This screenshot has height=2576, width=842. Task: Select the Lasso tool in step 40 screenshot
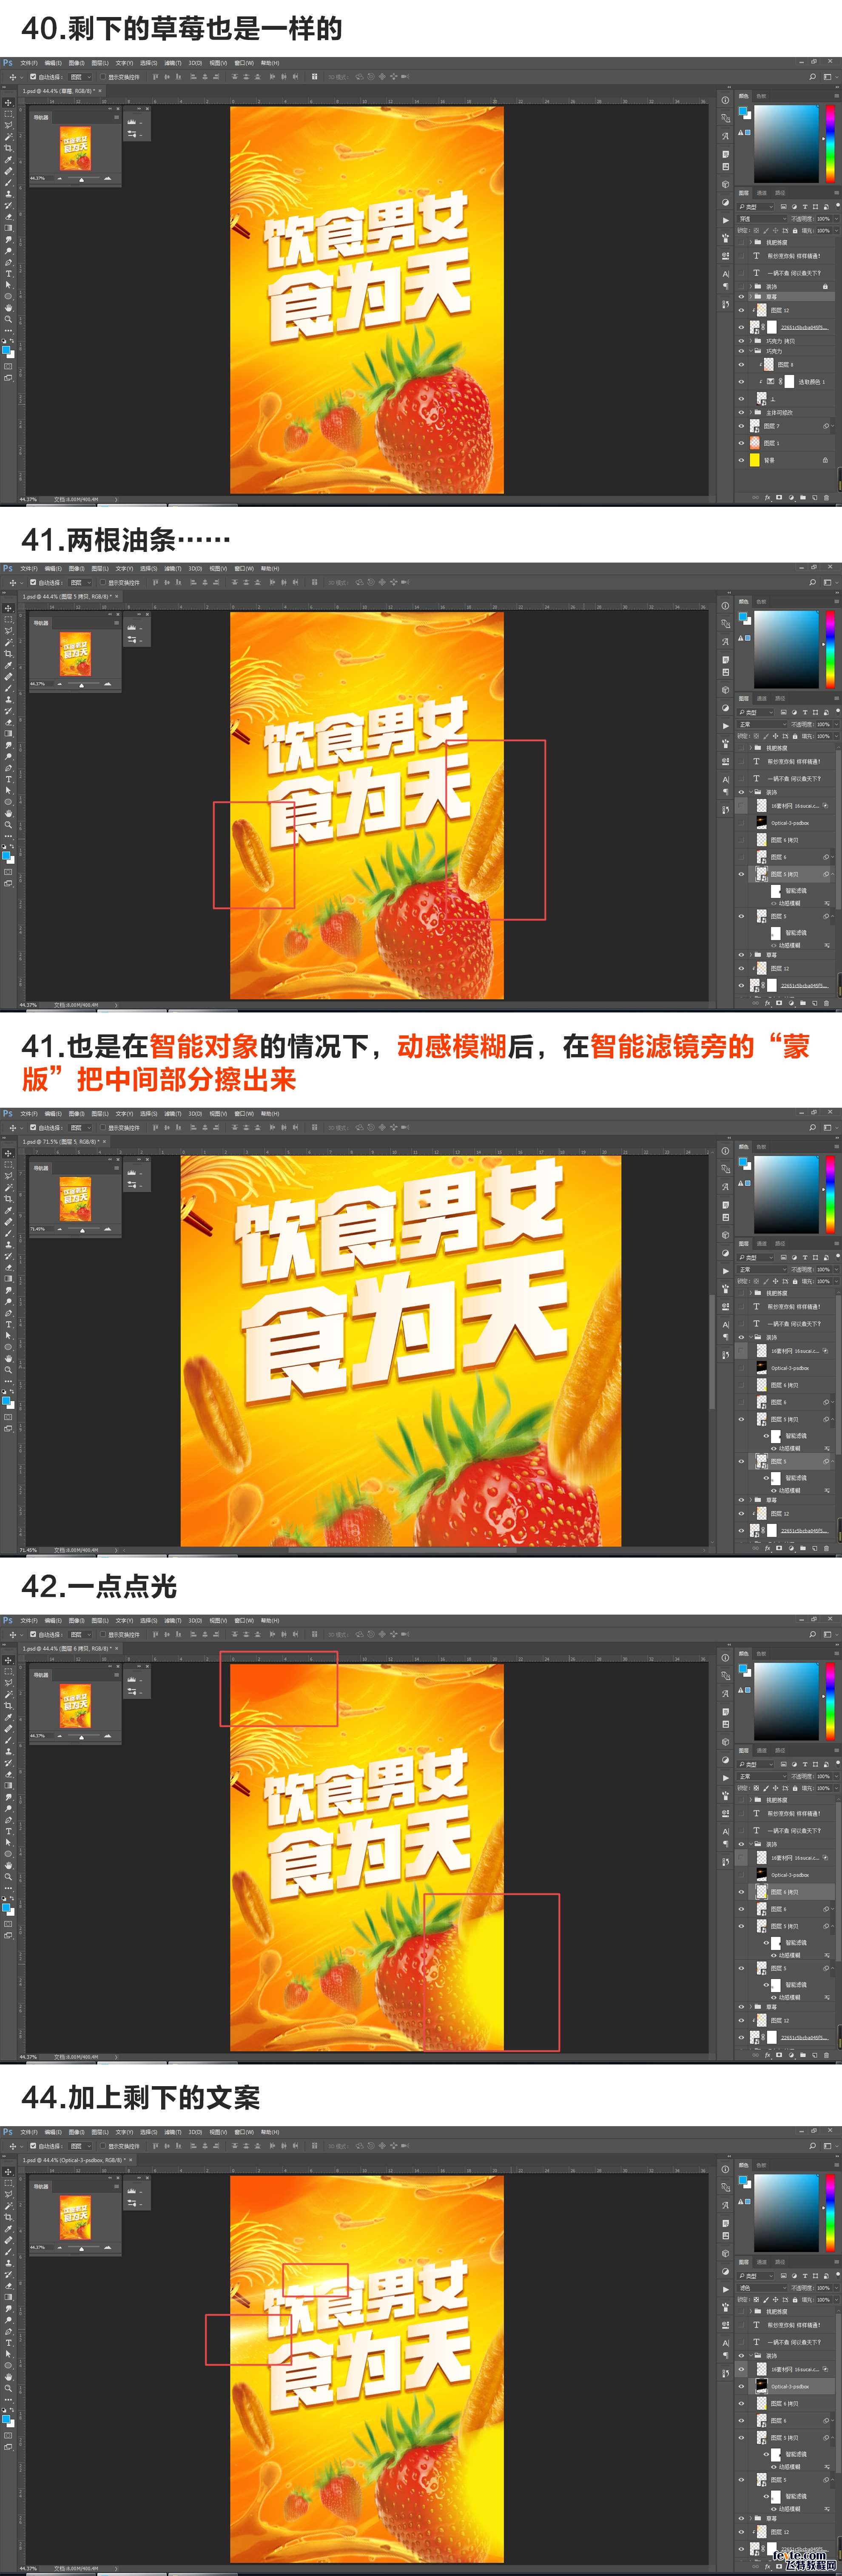coord(8,125)
